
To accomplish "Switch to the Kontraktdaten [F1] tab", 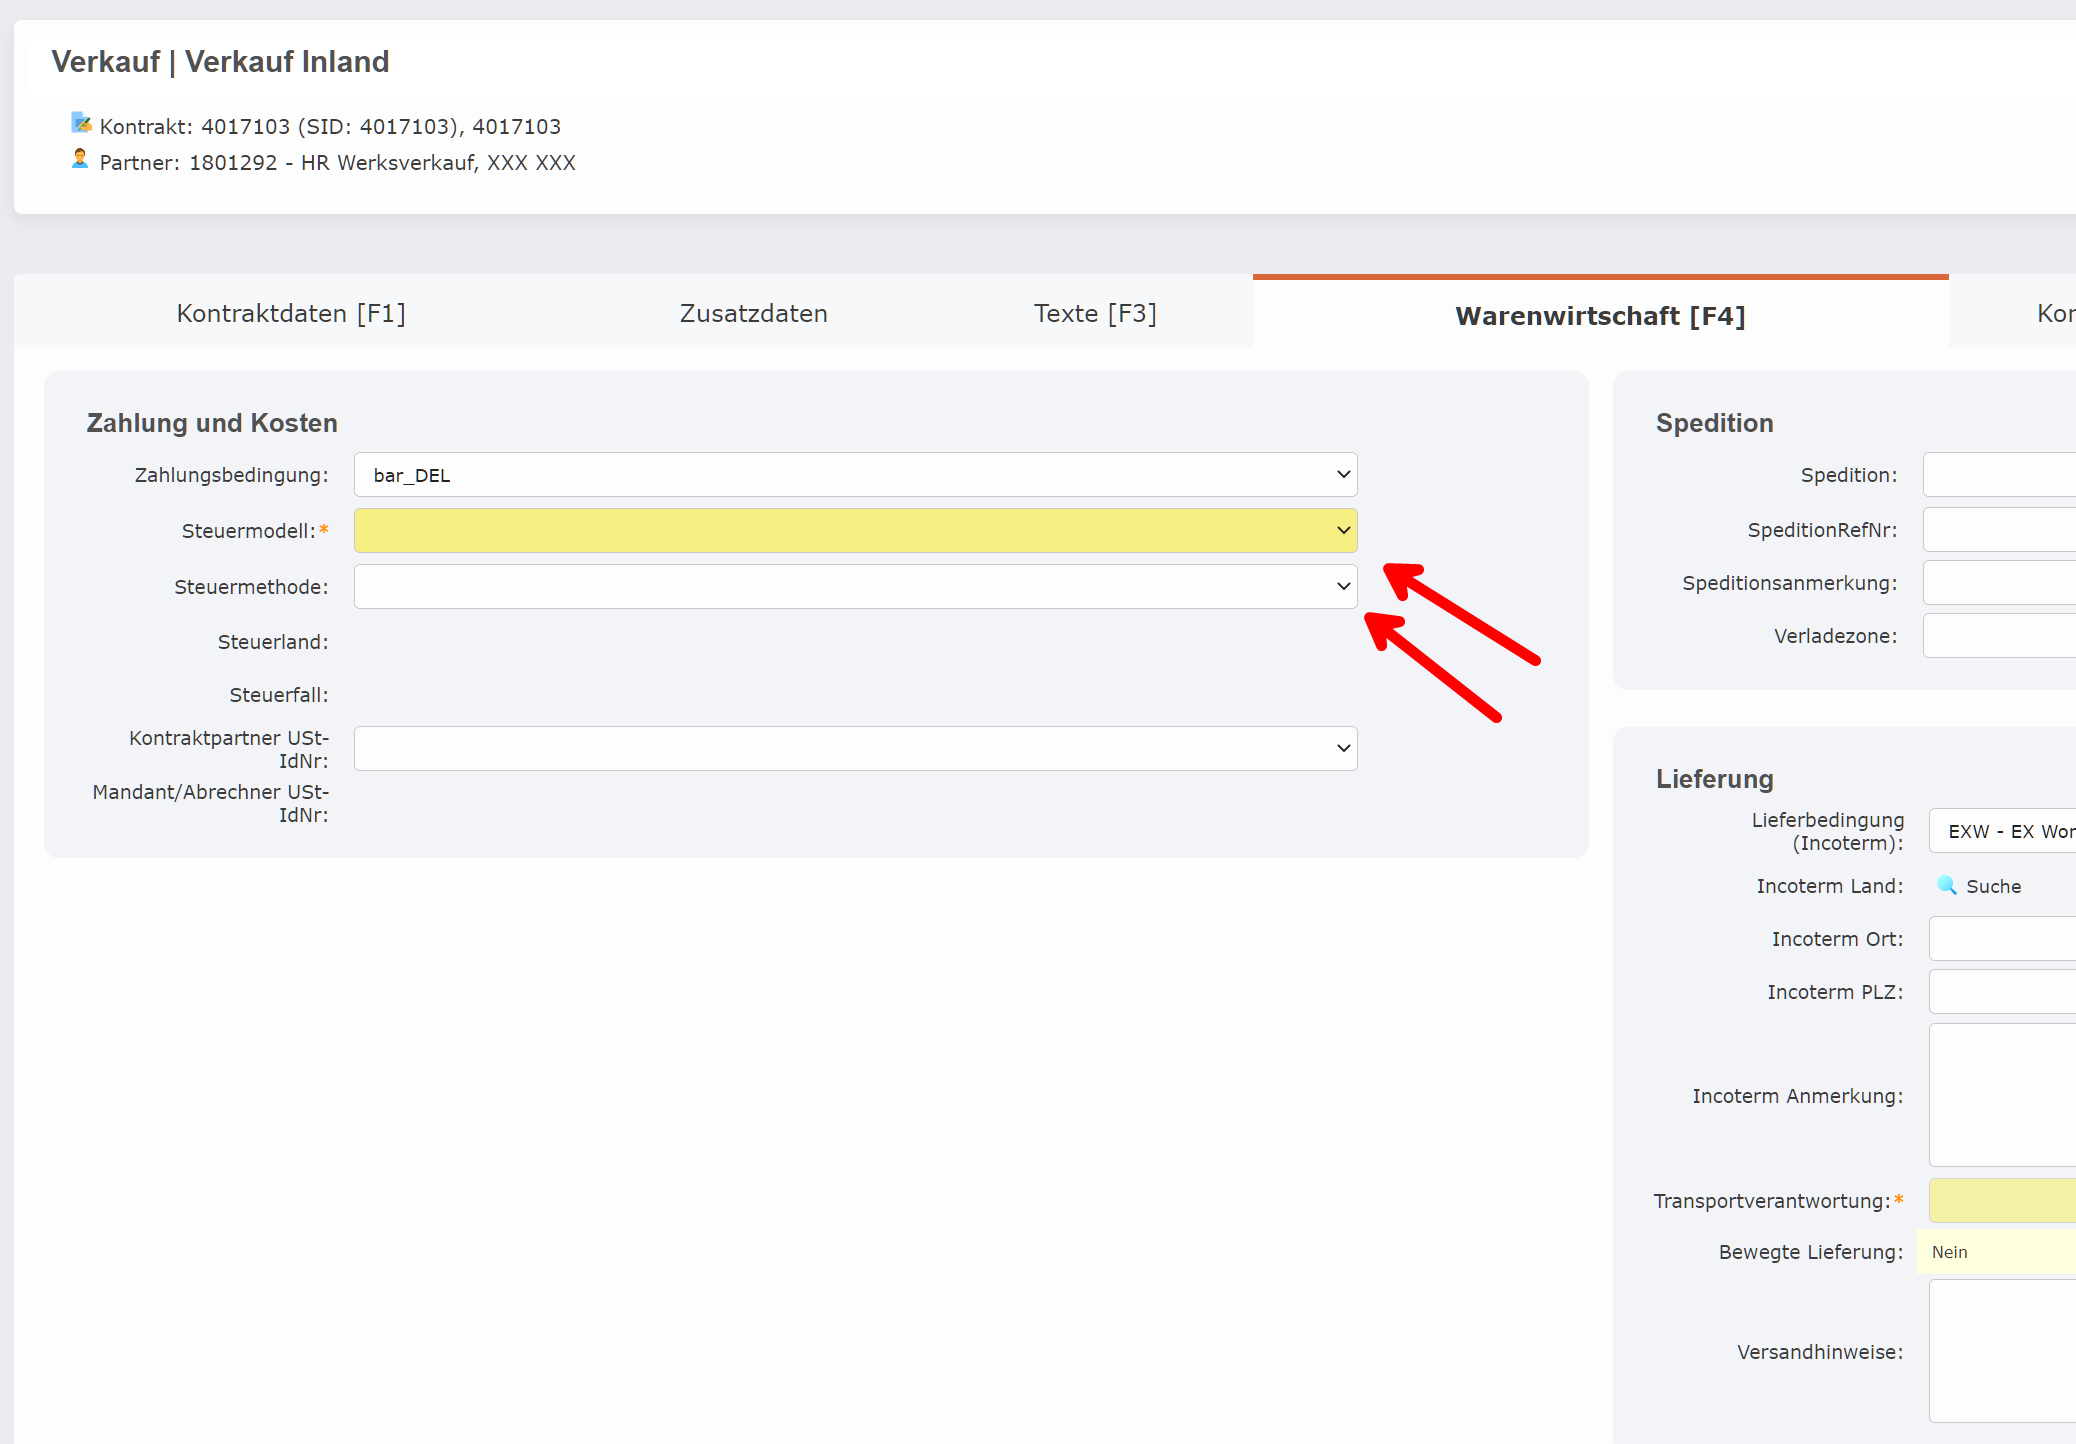I will [x=291, y=314].
